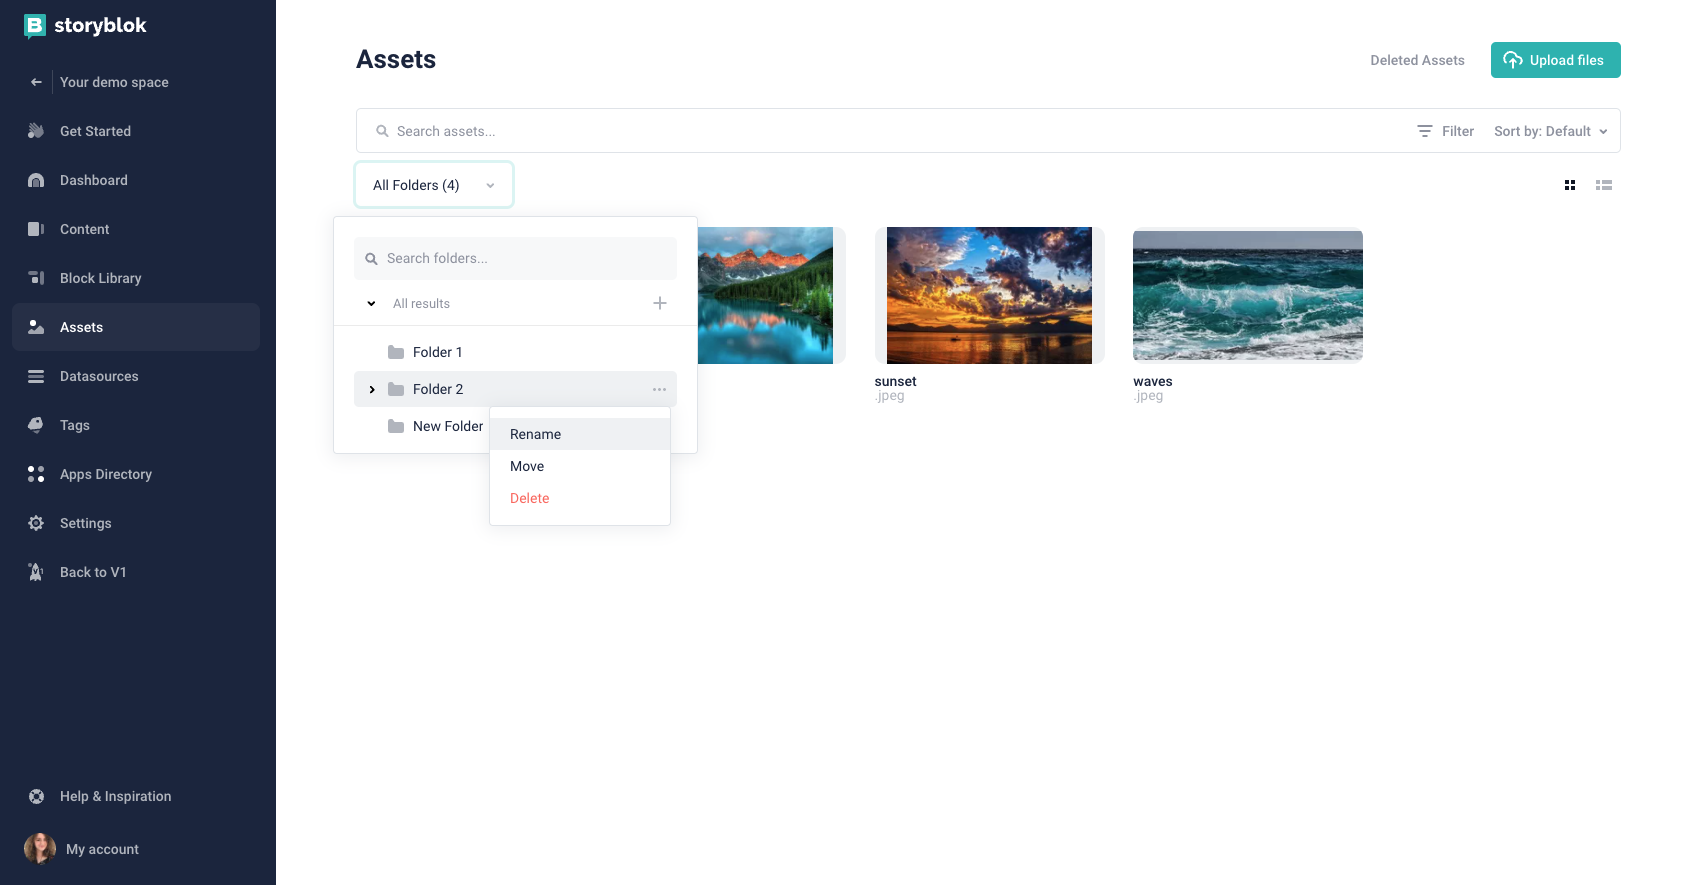Select the waves image thumbnail
This screenshot has height=885, width=1693.
tap(1248, 295)
